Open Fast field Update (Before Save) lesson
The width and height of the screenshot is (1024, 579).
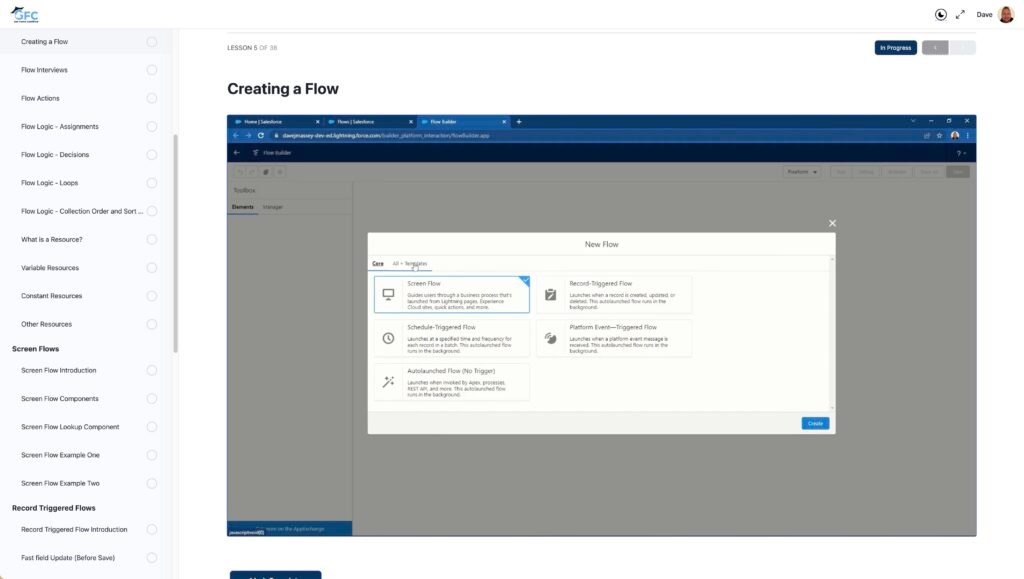(68, 558)
